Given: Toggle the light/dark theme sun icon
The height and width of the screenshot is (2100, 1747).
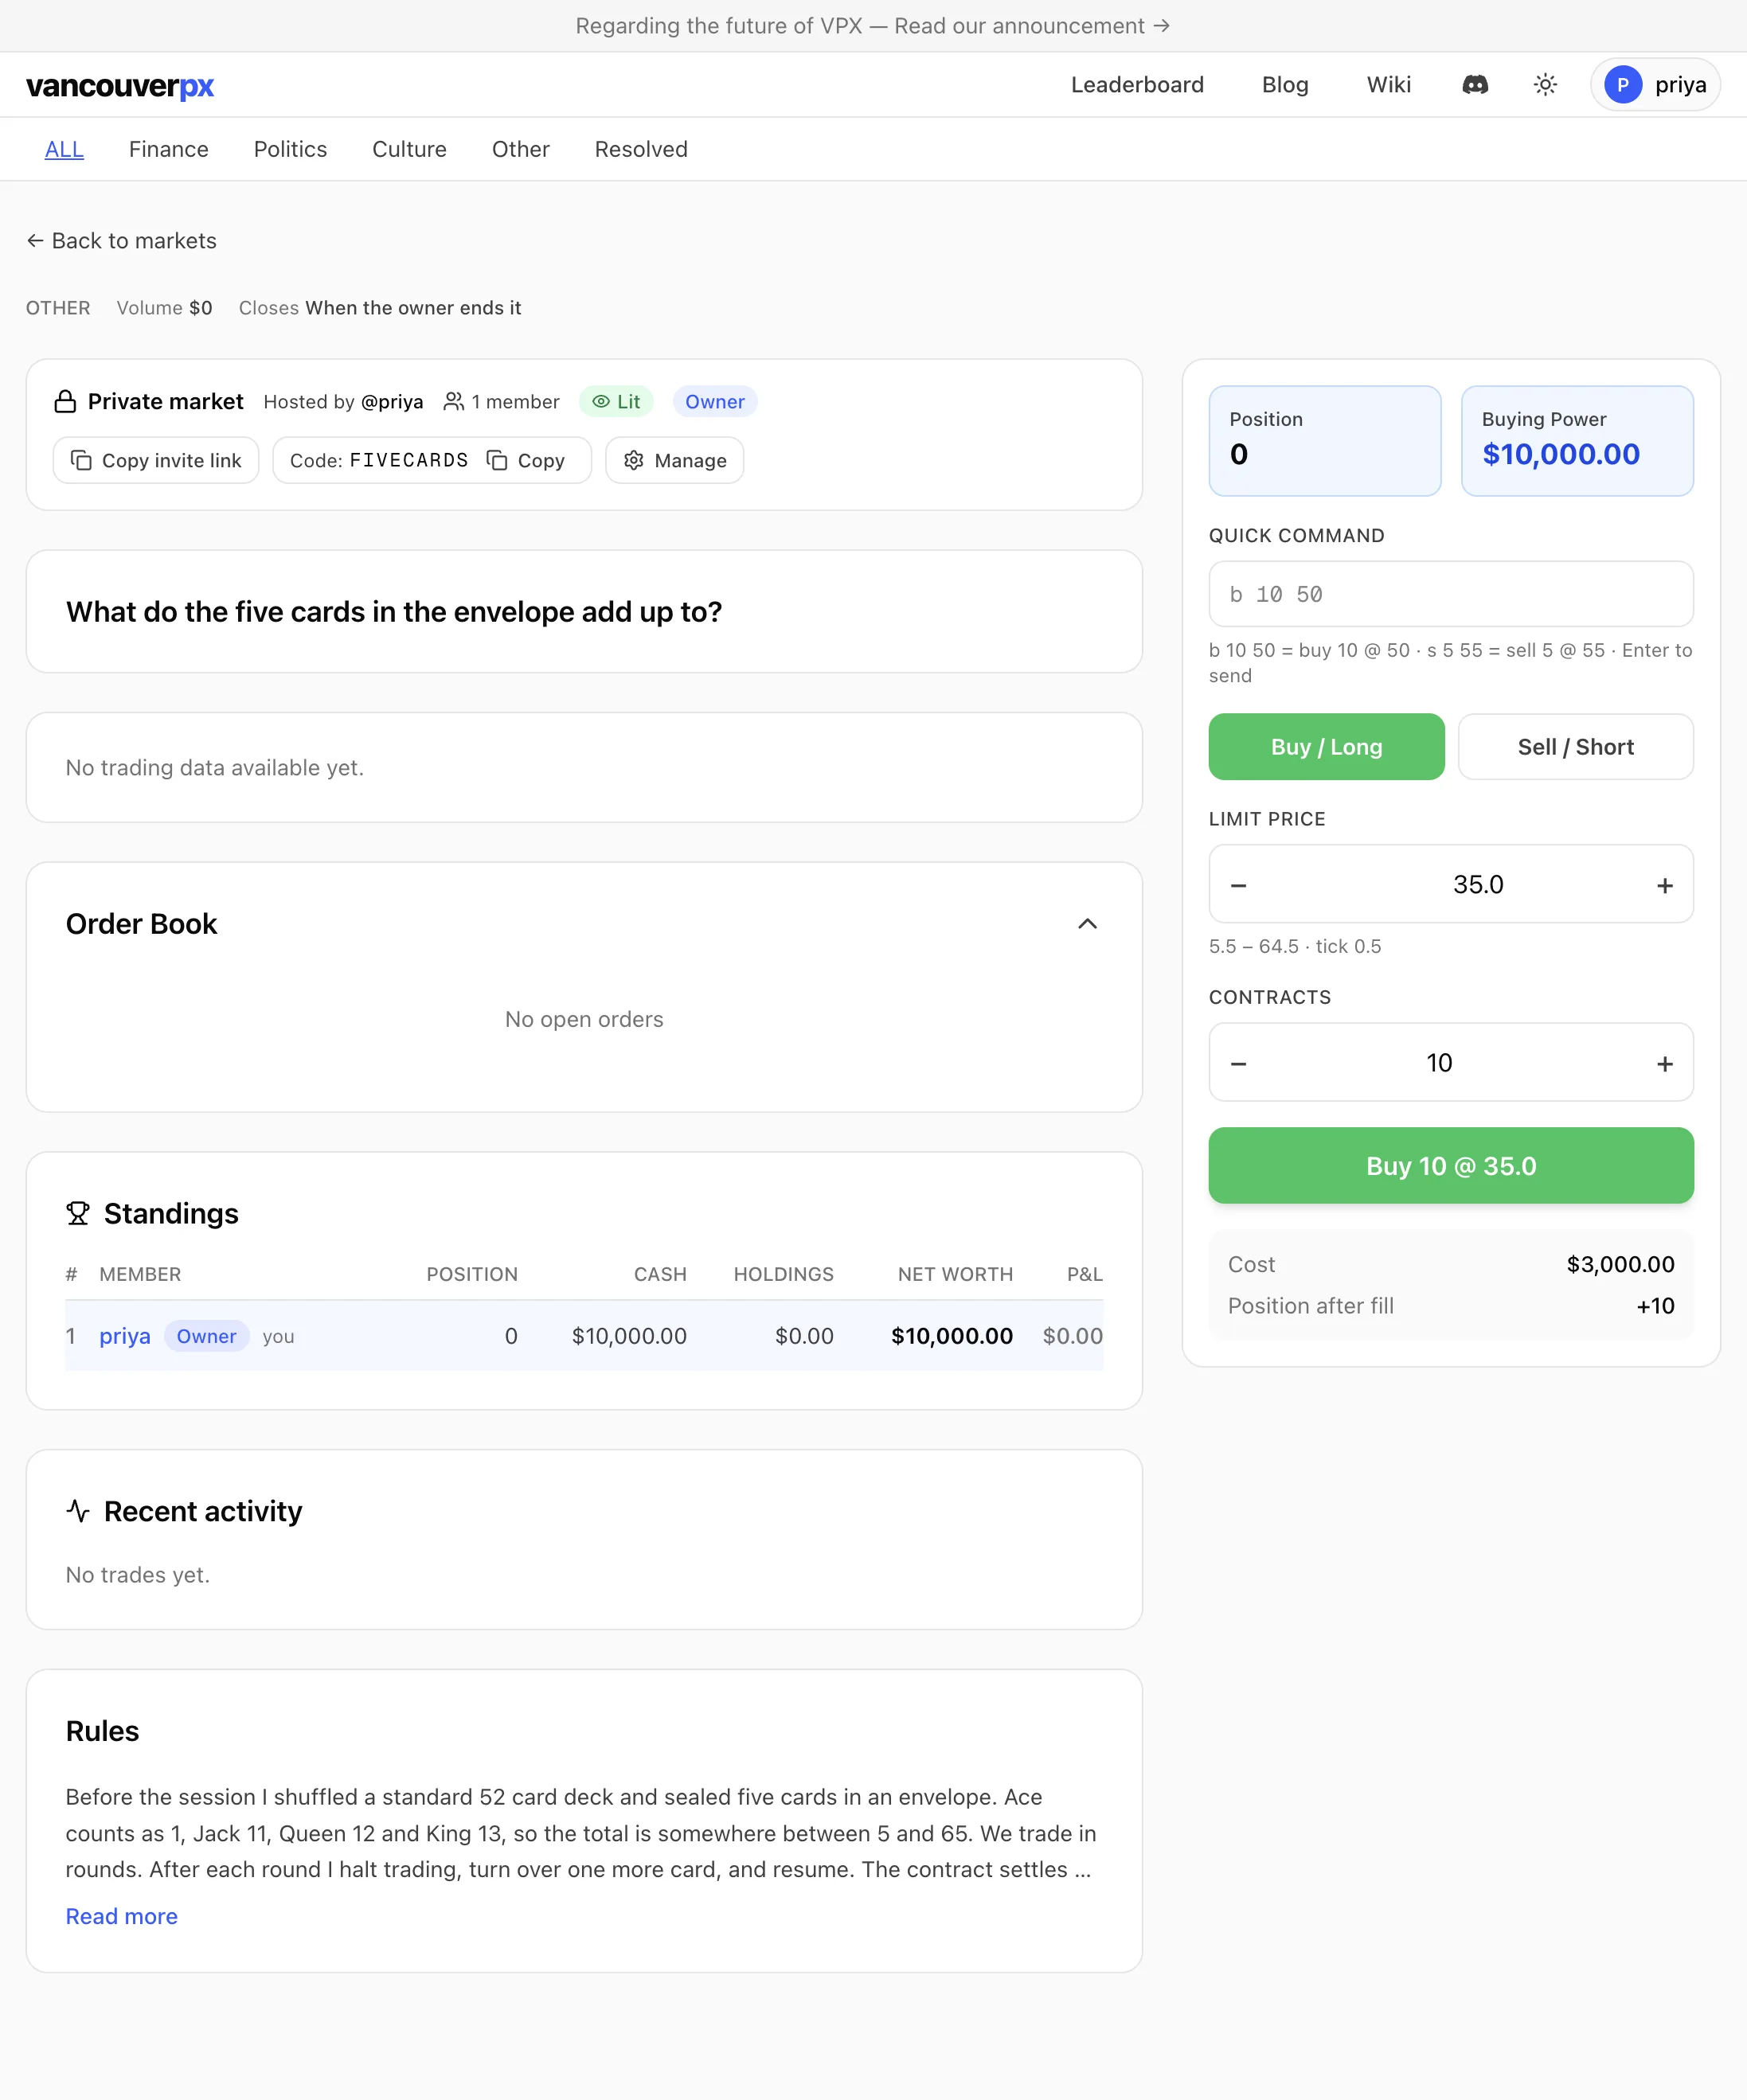Looking at the screenshot, I should pyautogui.click(x=1545, y=85).
